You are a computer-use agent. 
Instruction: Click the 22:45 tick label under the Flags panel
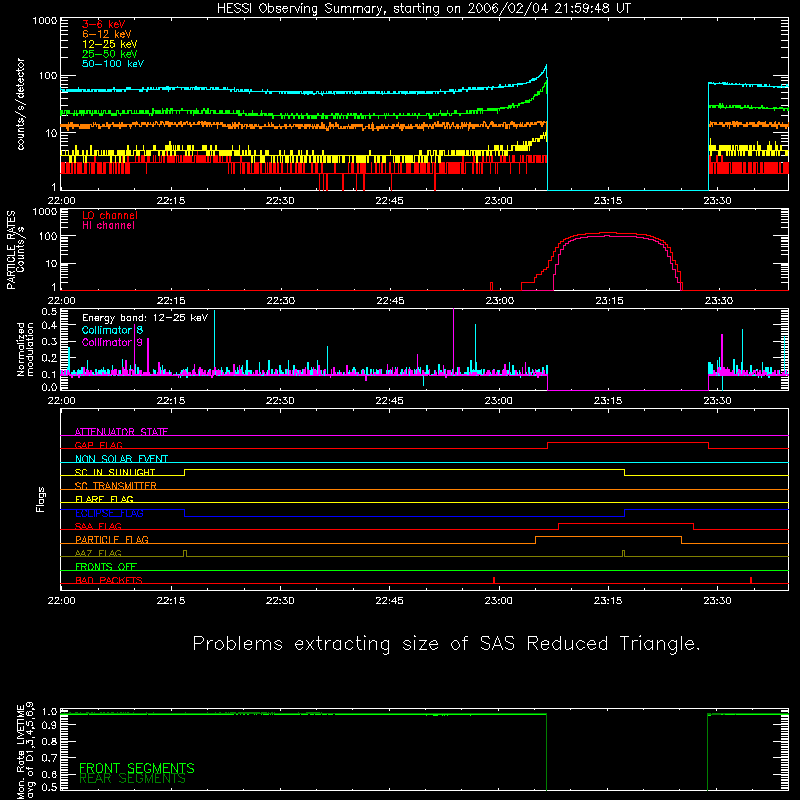(389, 601)
